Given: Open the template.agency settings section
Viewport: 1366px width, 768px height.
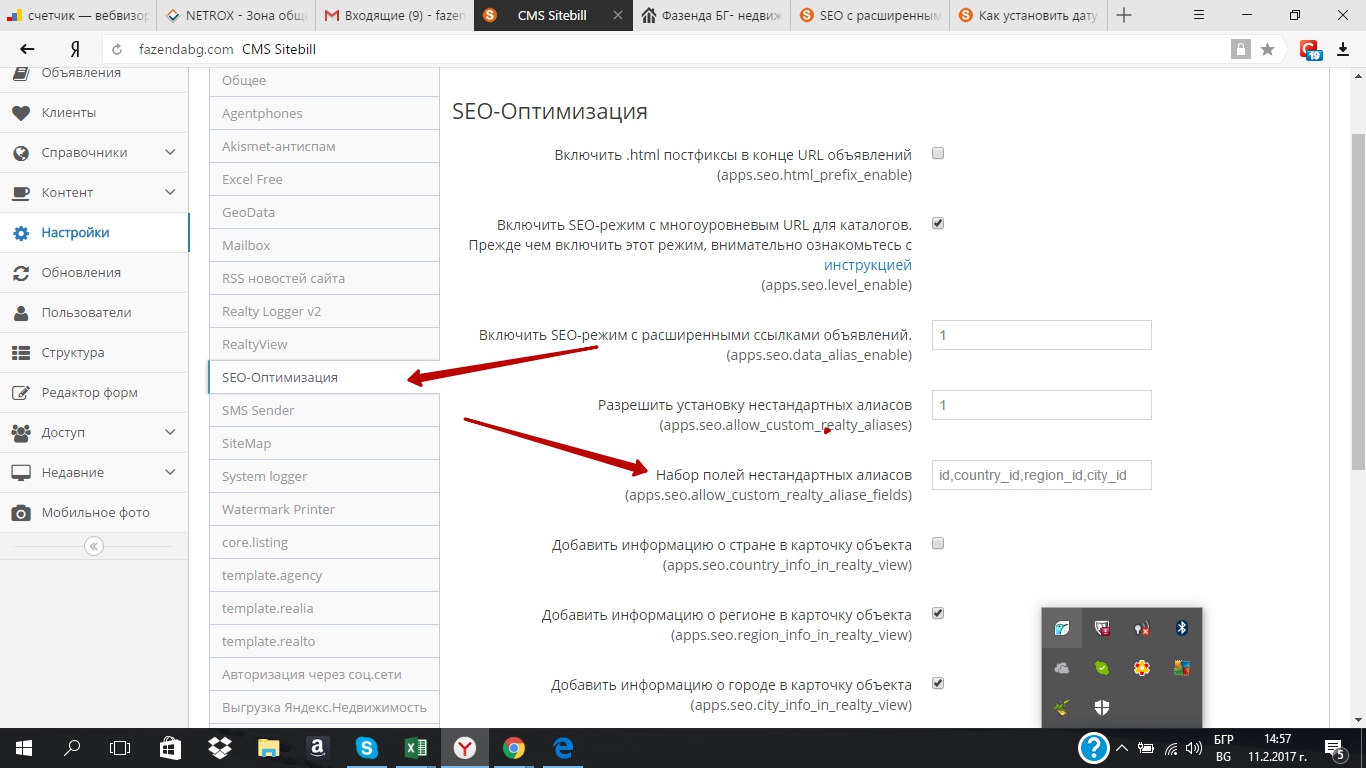Looking at the screenshot, I should [324, 575].
